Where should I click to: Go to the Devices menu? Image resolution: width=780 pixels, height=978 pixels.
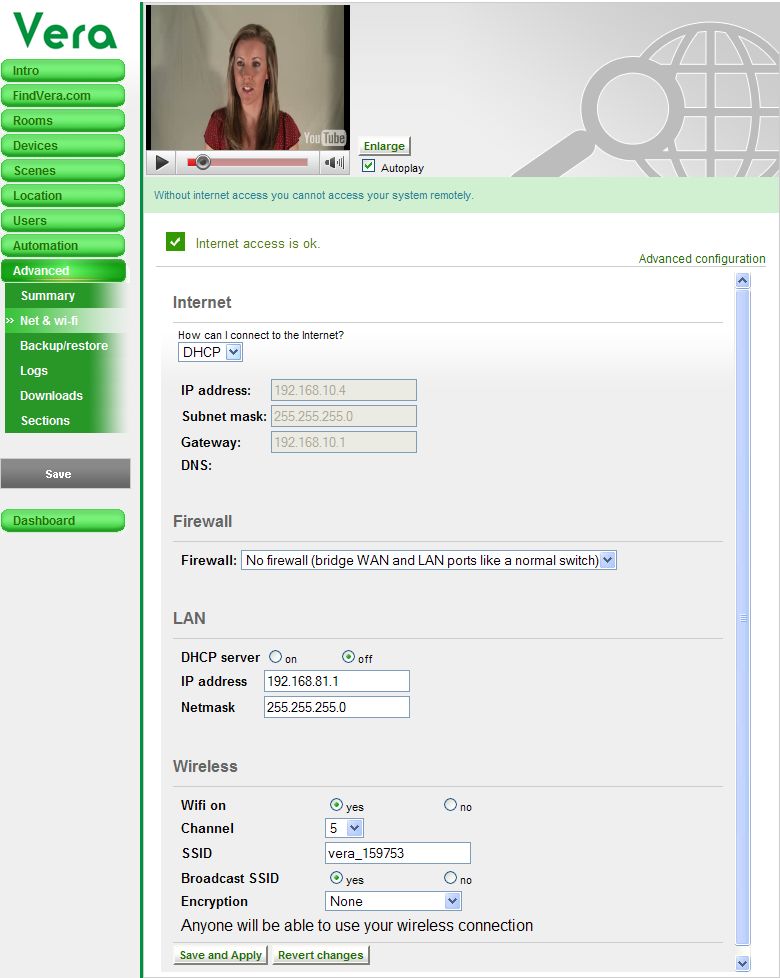(62, 146)
